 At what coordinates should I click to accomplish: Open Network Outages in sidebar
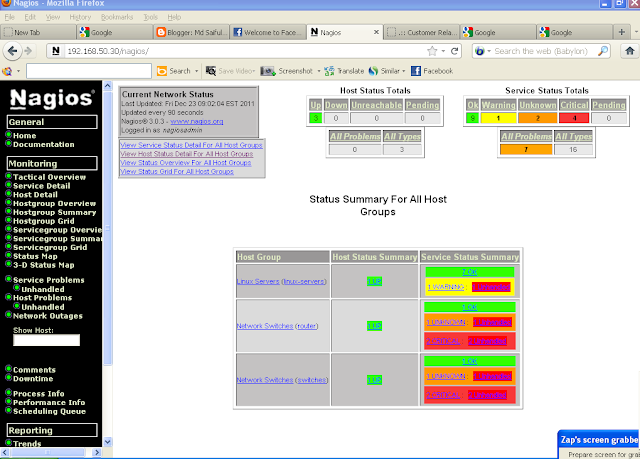click(x=48, y=316)
